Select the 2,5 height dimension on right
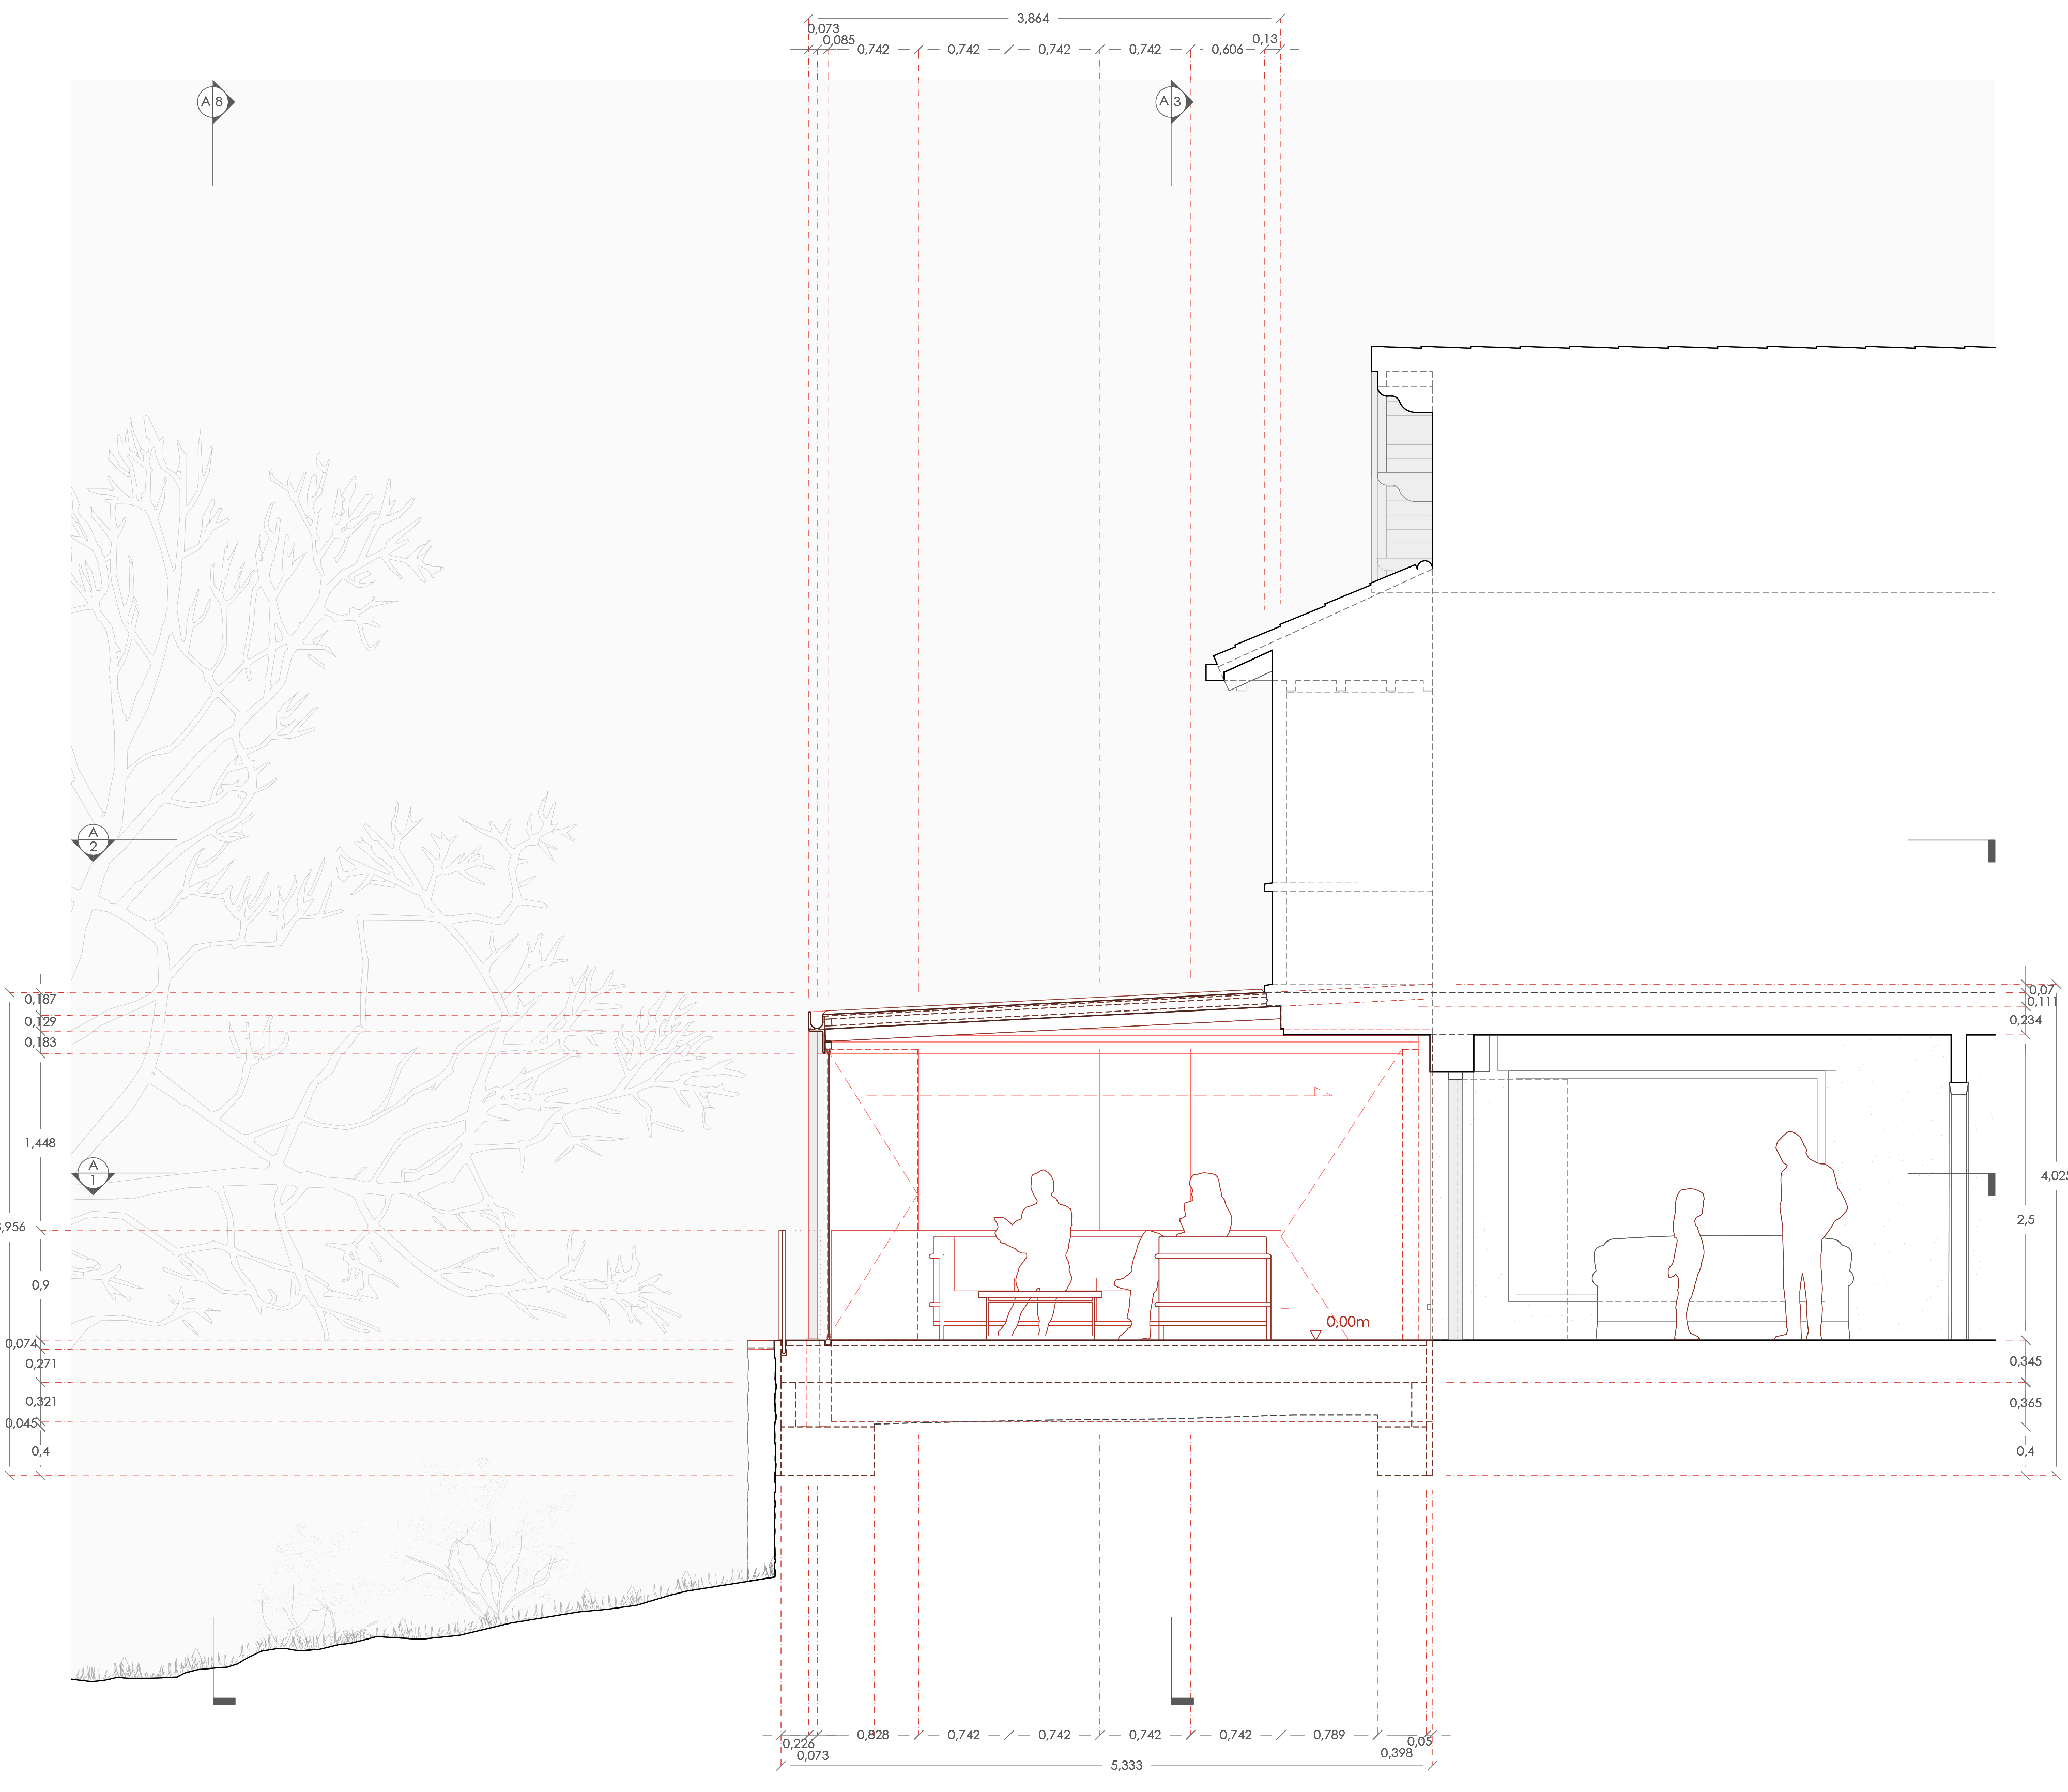This screenshot has height=1792, width=2068. click(x=2025, y=1220)
